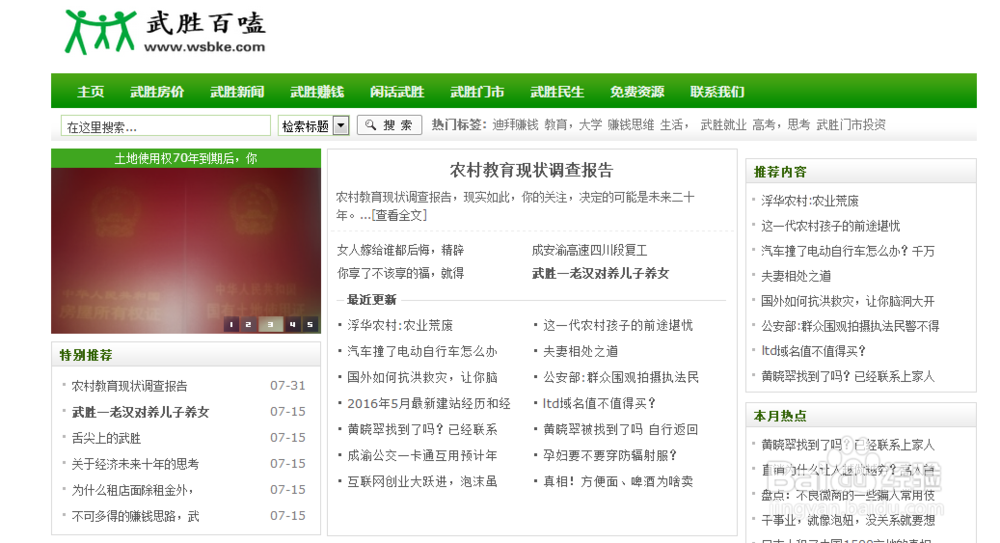Image resolution: width=1000 pixels, height=543 pixels.
Task: Click the [查看全文] link
Action: pos(399,216)
